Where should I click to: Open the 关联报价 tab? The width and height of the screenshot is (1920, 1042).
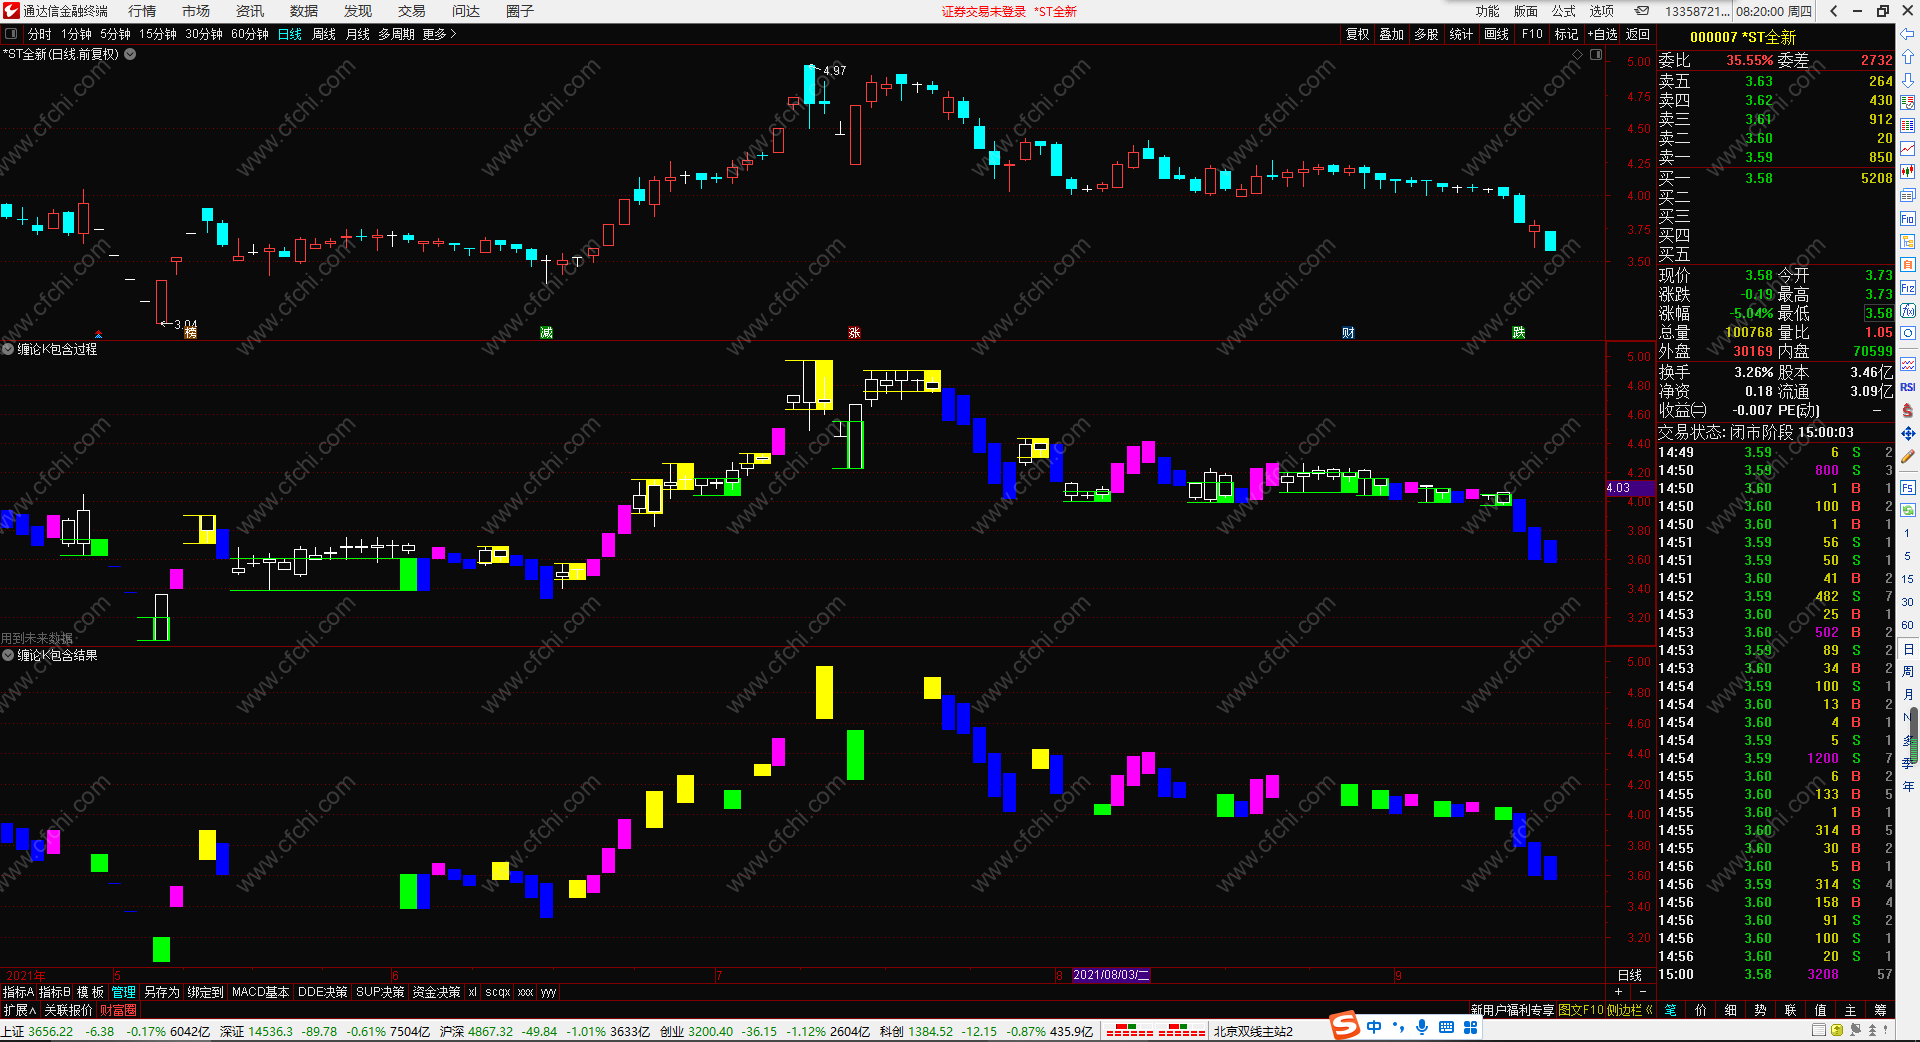click(68, 1010)
